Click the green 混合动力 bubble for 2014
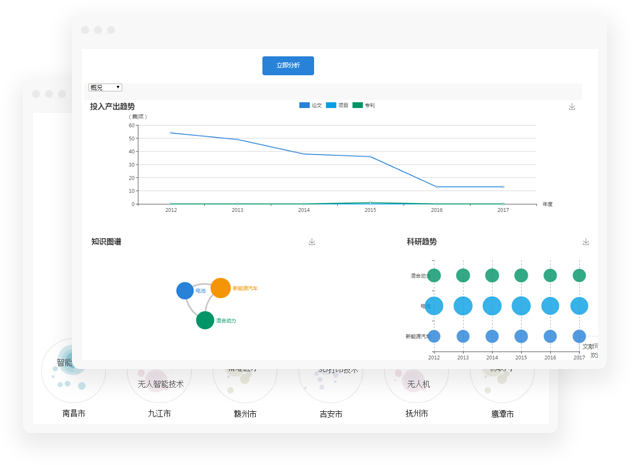This screenshot has width=632, height=465. 492,276
